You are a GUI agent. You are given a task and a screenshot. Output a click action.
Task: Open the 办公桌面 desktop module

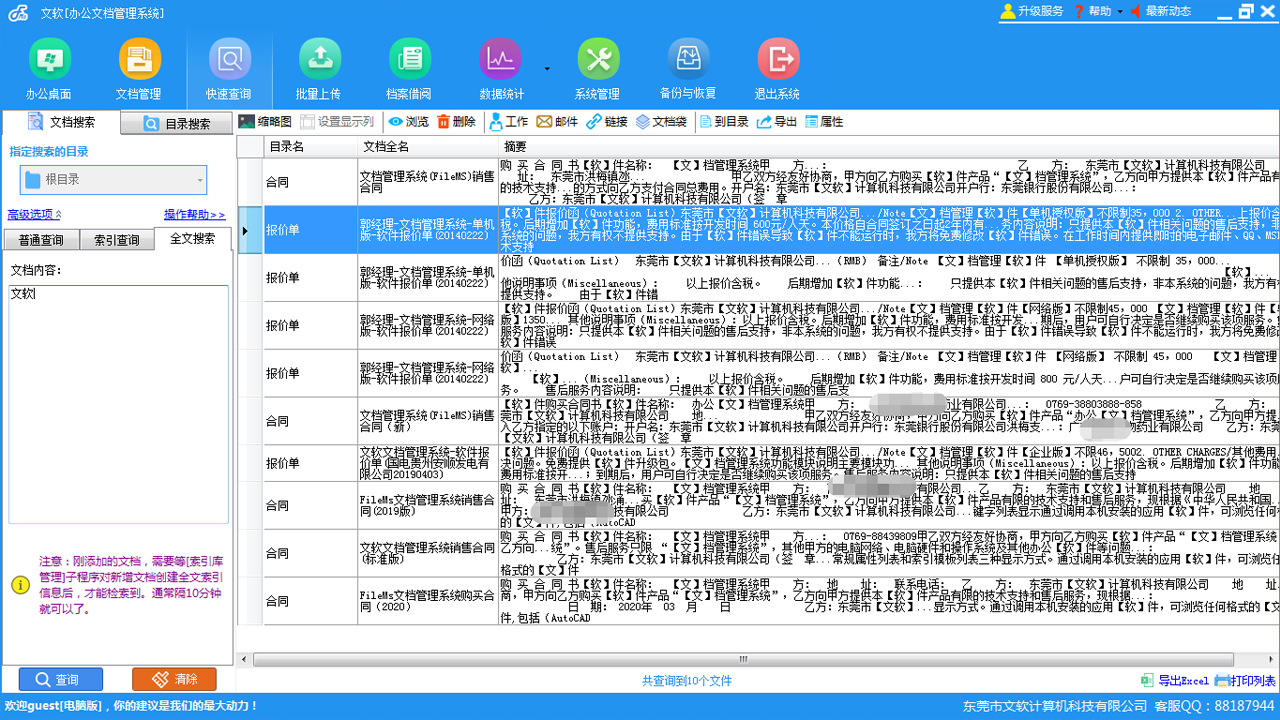[x=50, y=66]
